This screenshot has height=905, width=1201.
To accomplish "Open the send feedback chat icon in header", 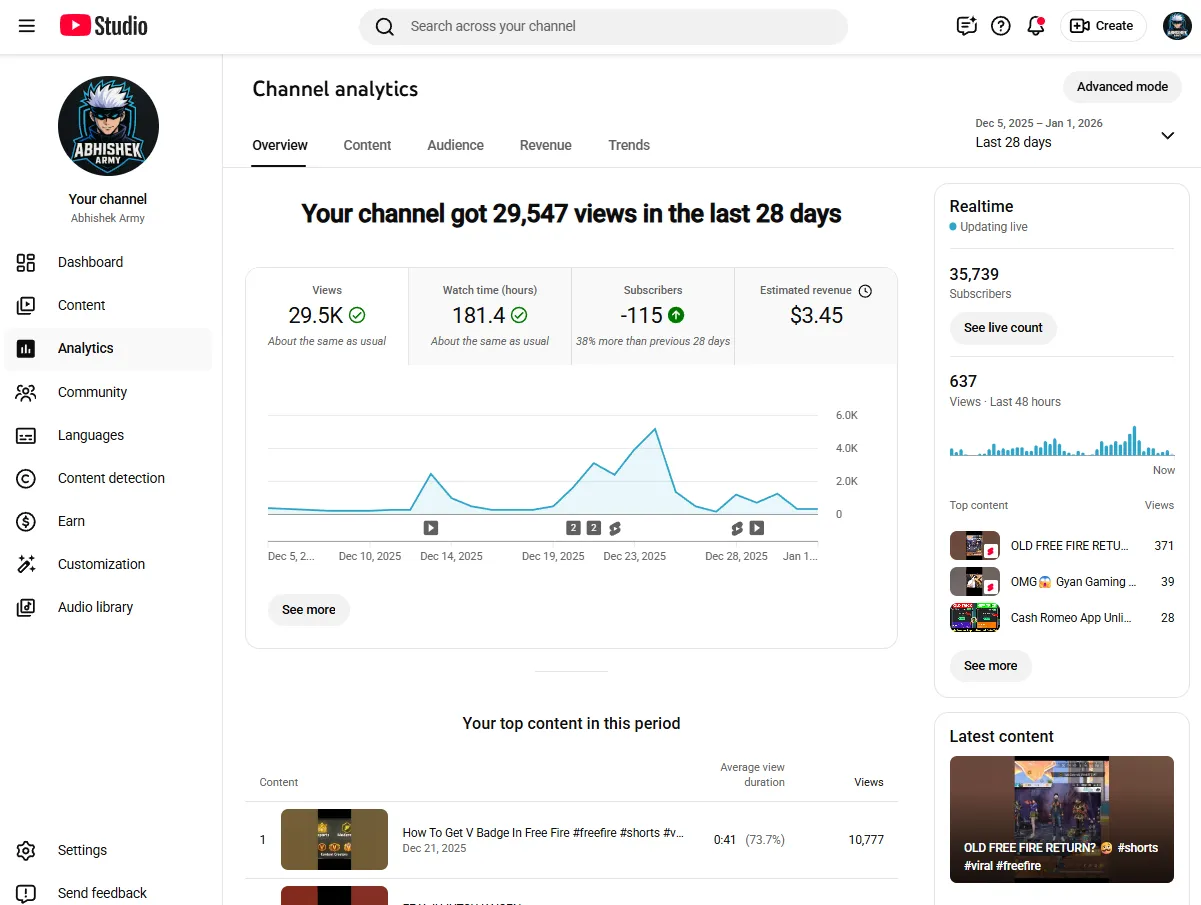I will click(966, 26).
